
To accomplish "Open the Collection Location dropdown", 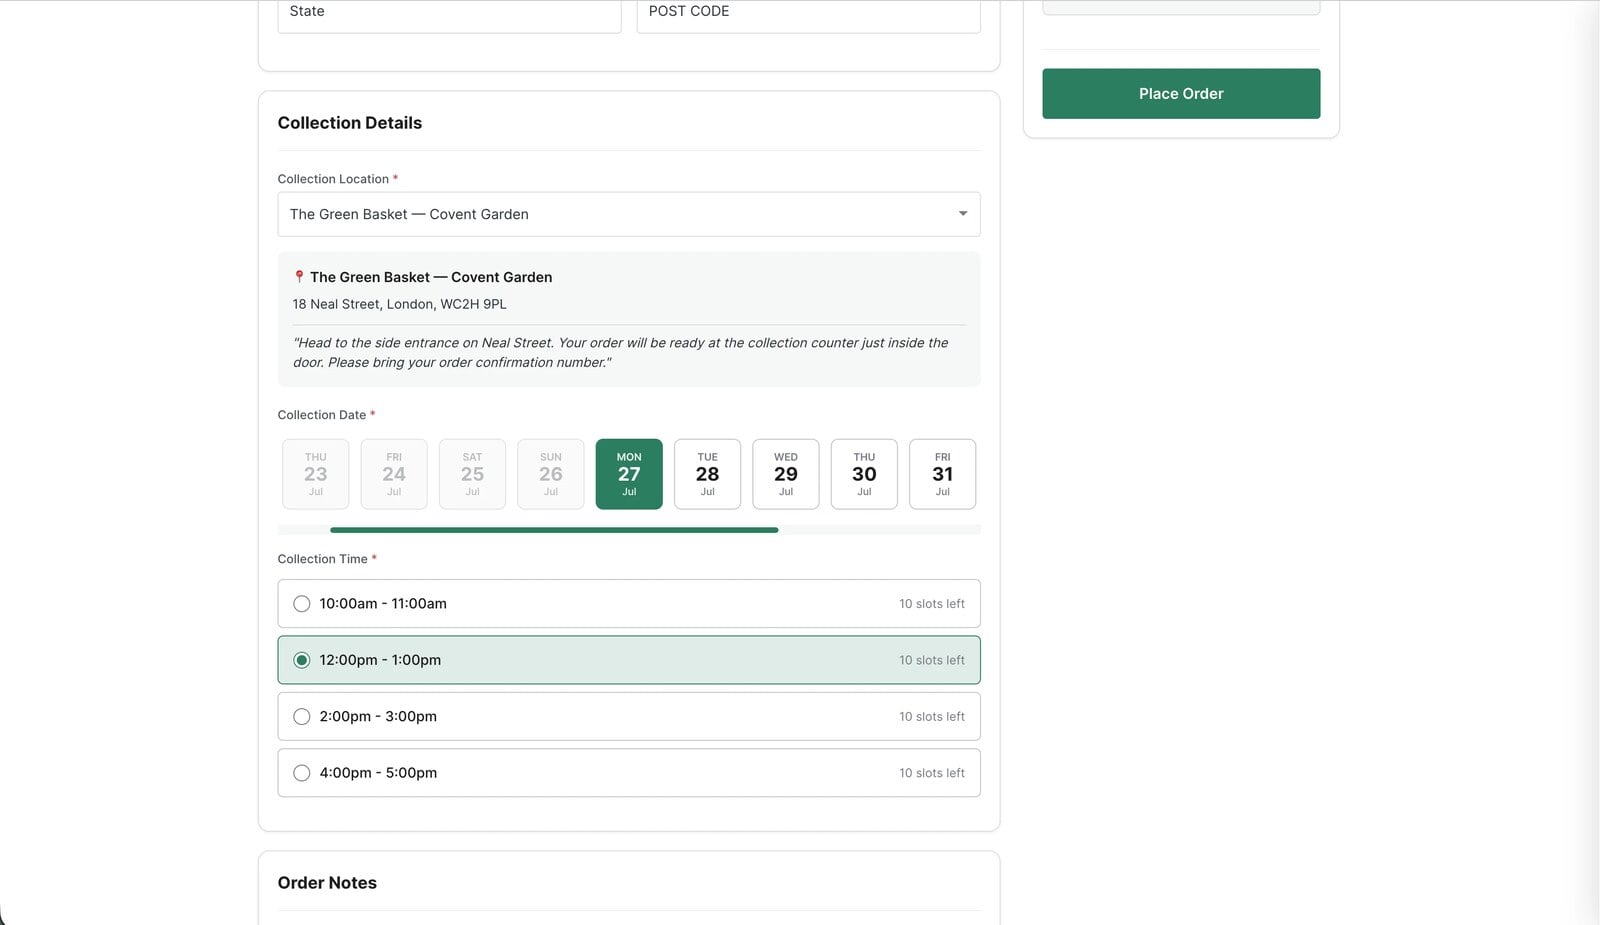I will pos(629,214).
